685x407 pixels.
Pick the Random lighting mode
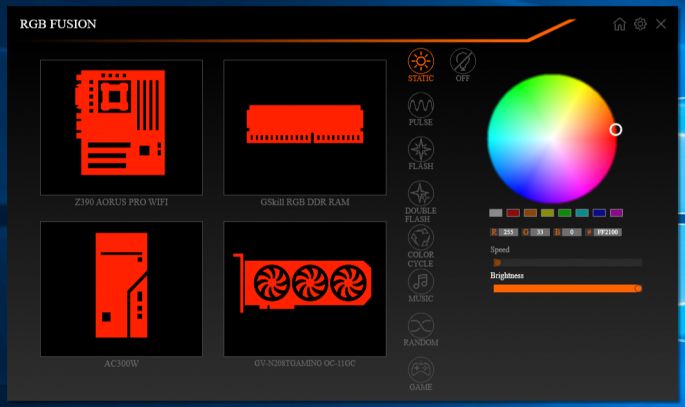pyautogui.click(x=421, y=326)
